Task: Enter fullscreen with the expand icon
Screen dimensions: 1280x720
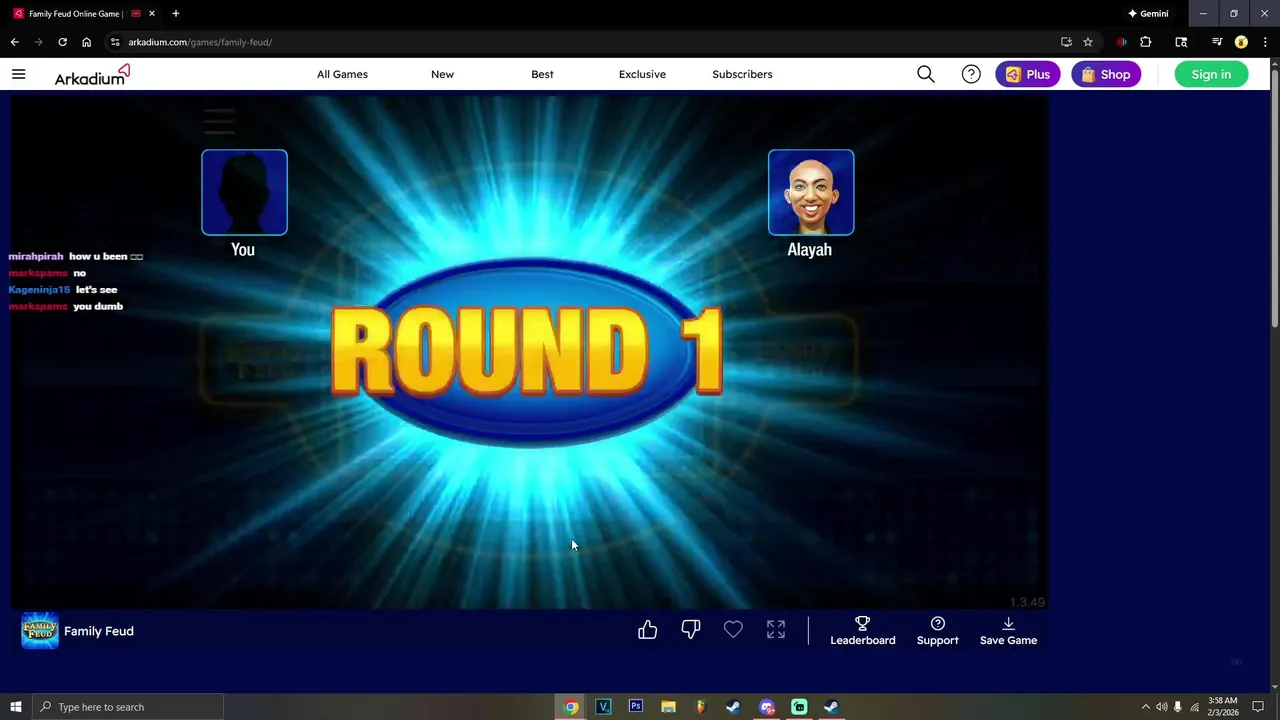Action: point(776,629)
